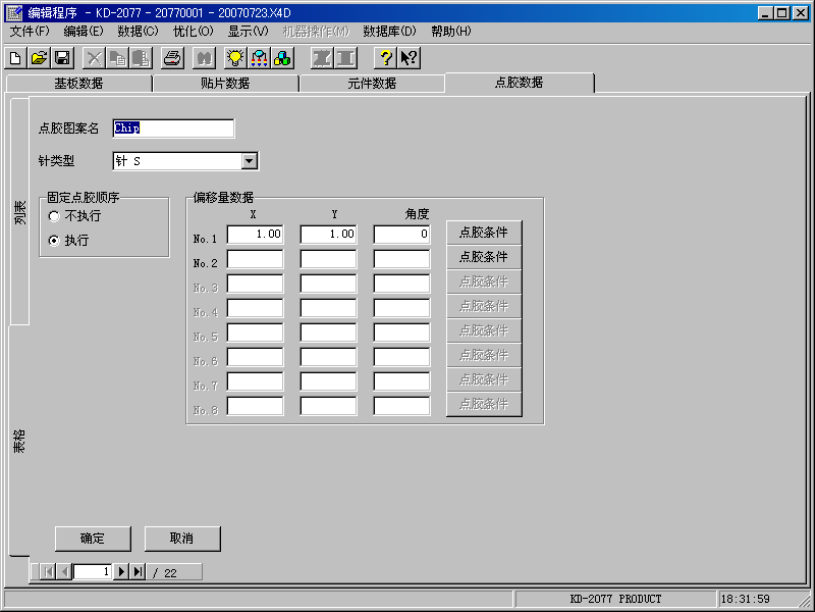Click the 18:31:59 clock in status bar

click(745, 599)
